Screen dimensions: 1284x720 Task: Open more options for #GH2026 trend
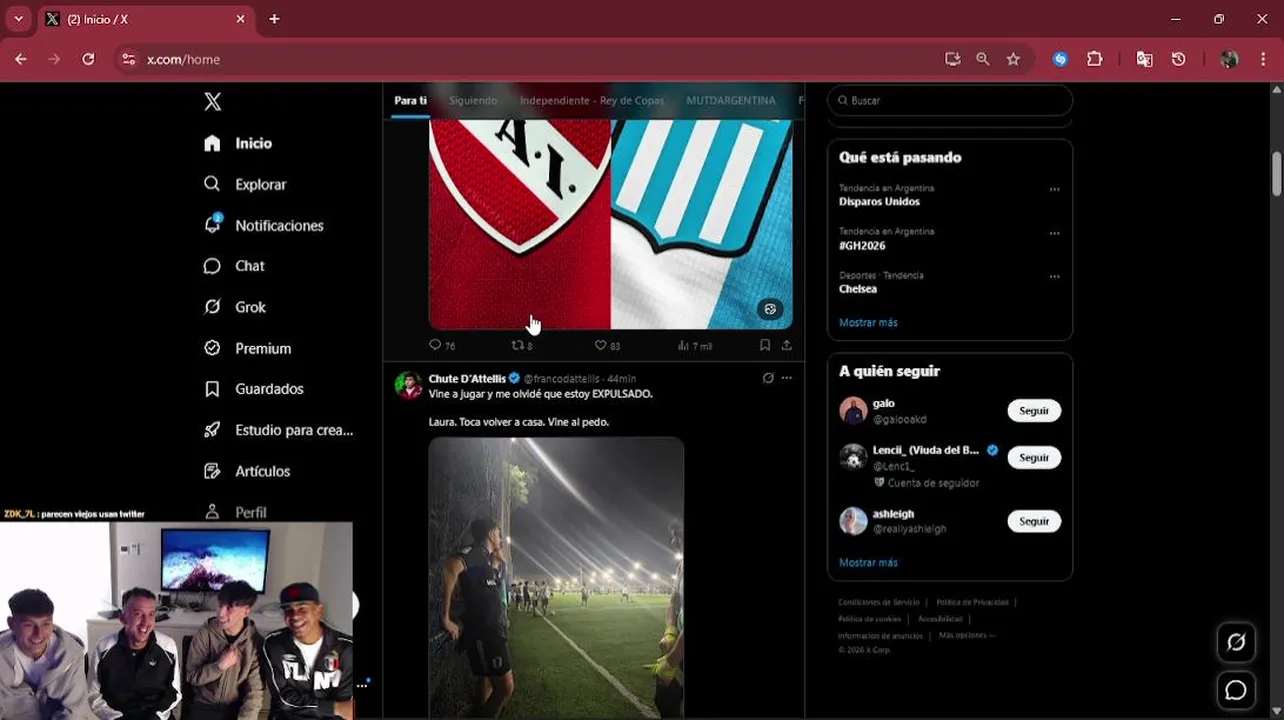pyautogui.click(x=1054, y=233)
